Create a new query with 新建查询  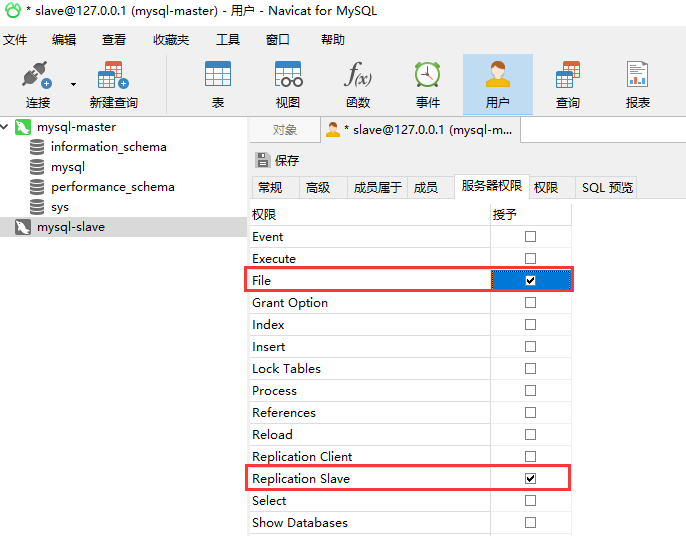pos(114,85)
